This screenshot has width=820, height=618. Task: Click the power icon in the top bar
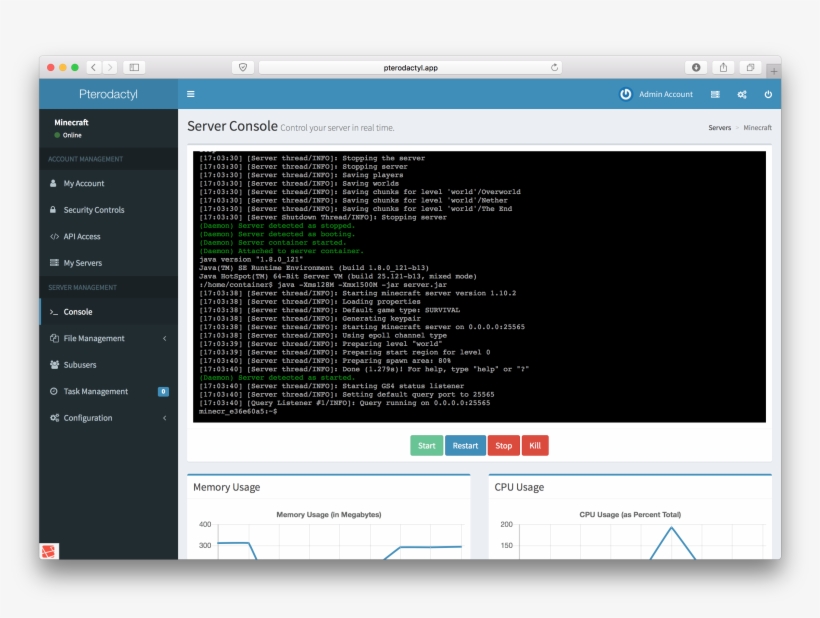click(x=768, y=94)
